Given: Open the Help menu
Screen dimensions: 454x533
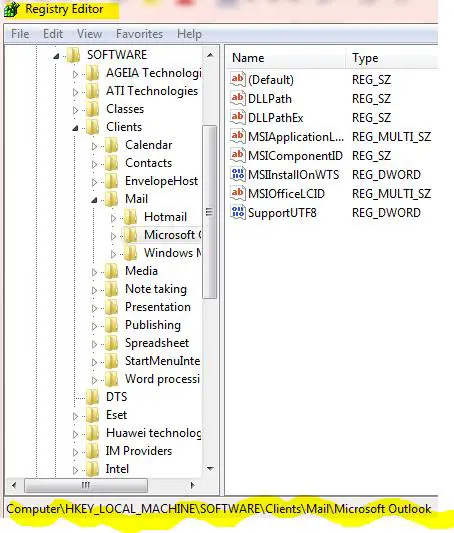Looking at the screenshot, I should point(189,34).
